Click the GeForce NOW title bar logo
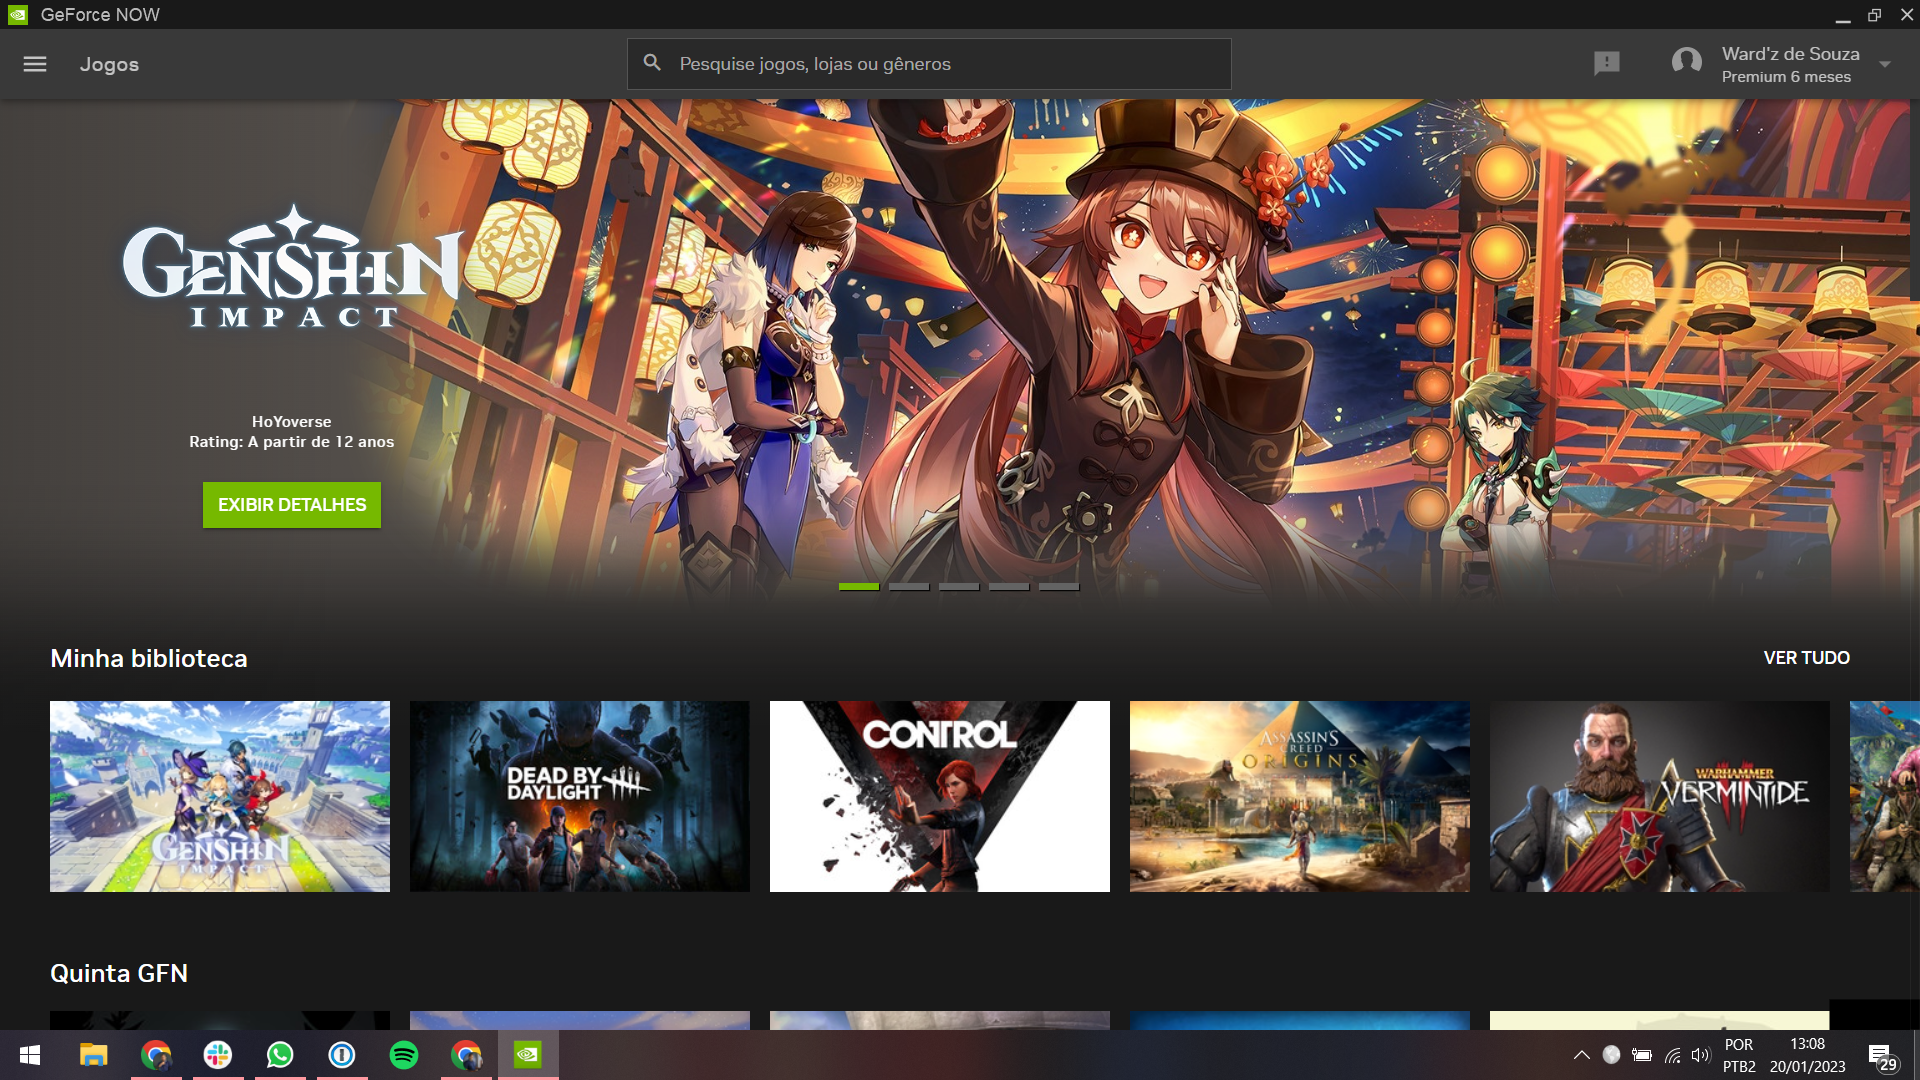This screenshot has width=1920, height=1080. tap(18, 15)
